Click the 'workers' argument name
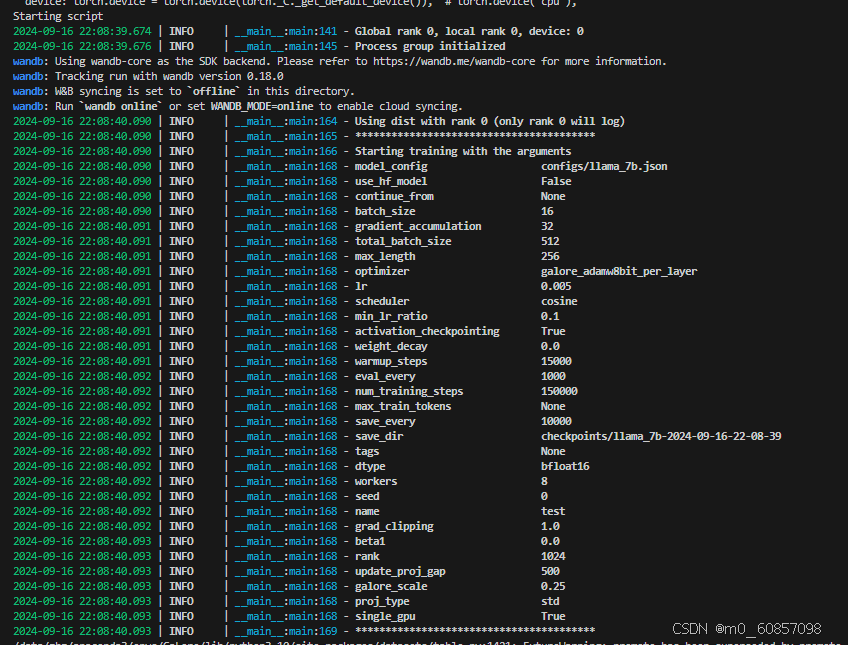 [376, 482]
